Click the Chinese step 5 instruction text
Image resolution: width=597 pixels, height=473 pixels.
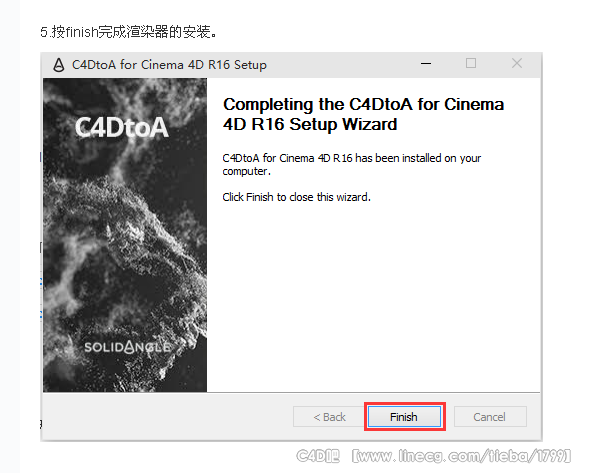click(x=129, y=32)
